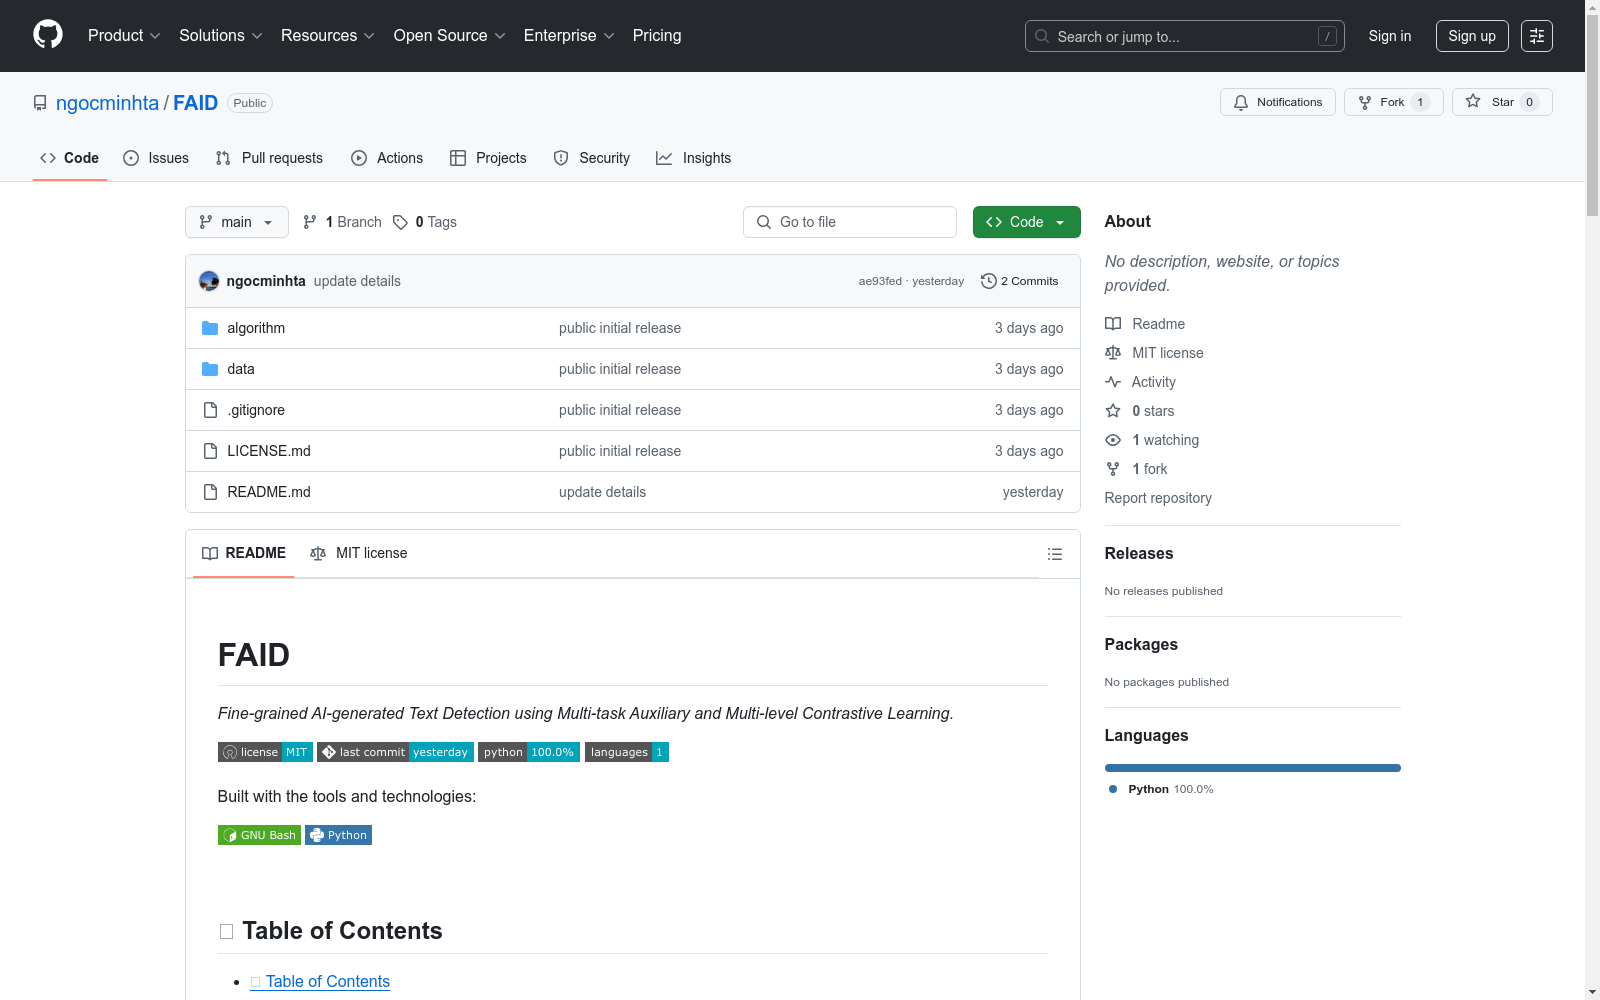The image size is (1600, 1000).
Task: Click the algorithm folder icon
Action: (210, 328)
